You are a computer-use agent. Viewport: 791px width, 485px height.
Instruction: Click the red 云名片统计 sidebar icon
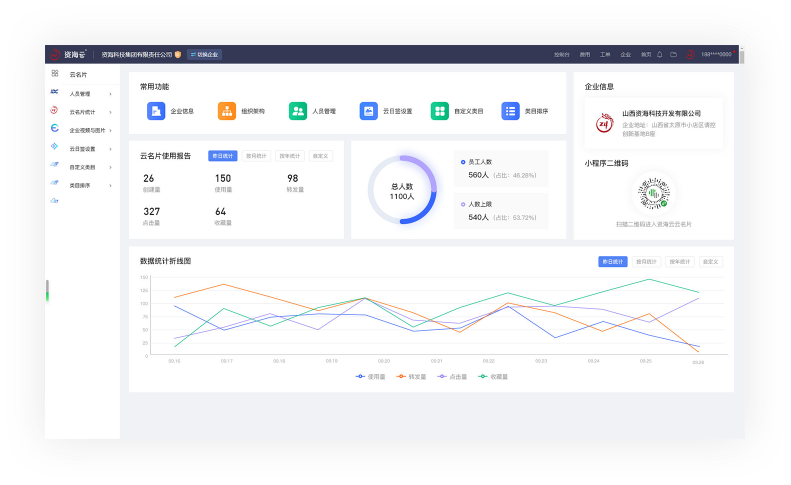54,110
